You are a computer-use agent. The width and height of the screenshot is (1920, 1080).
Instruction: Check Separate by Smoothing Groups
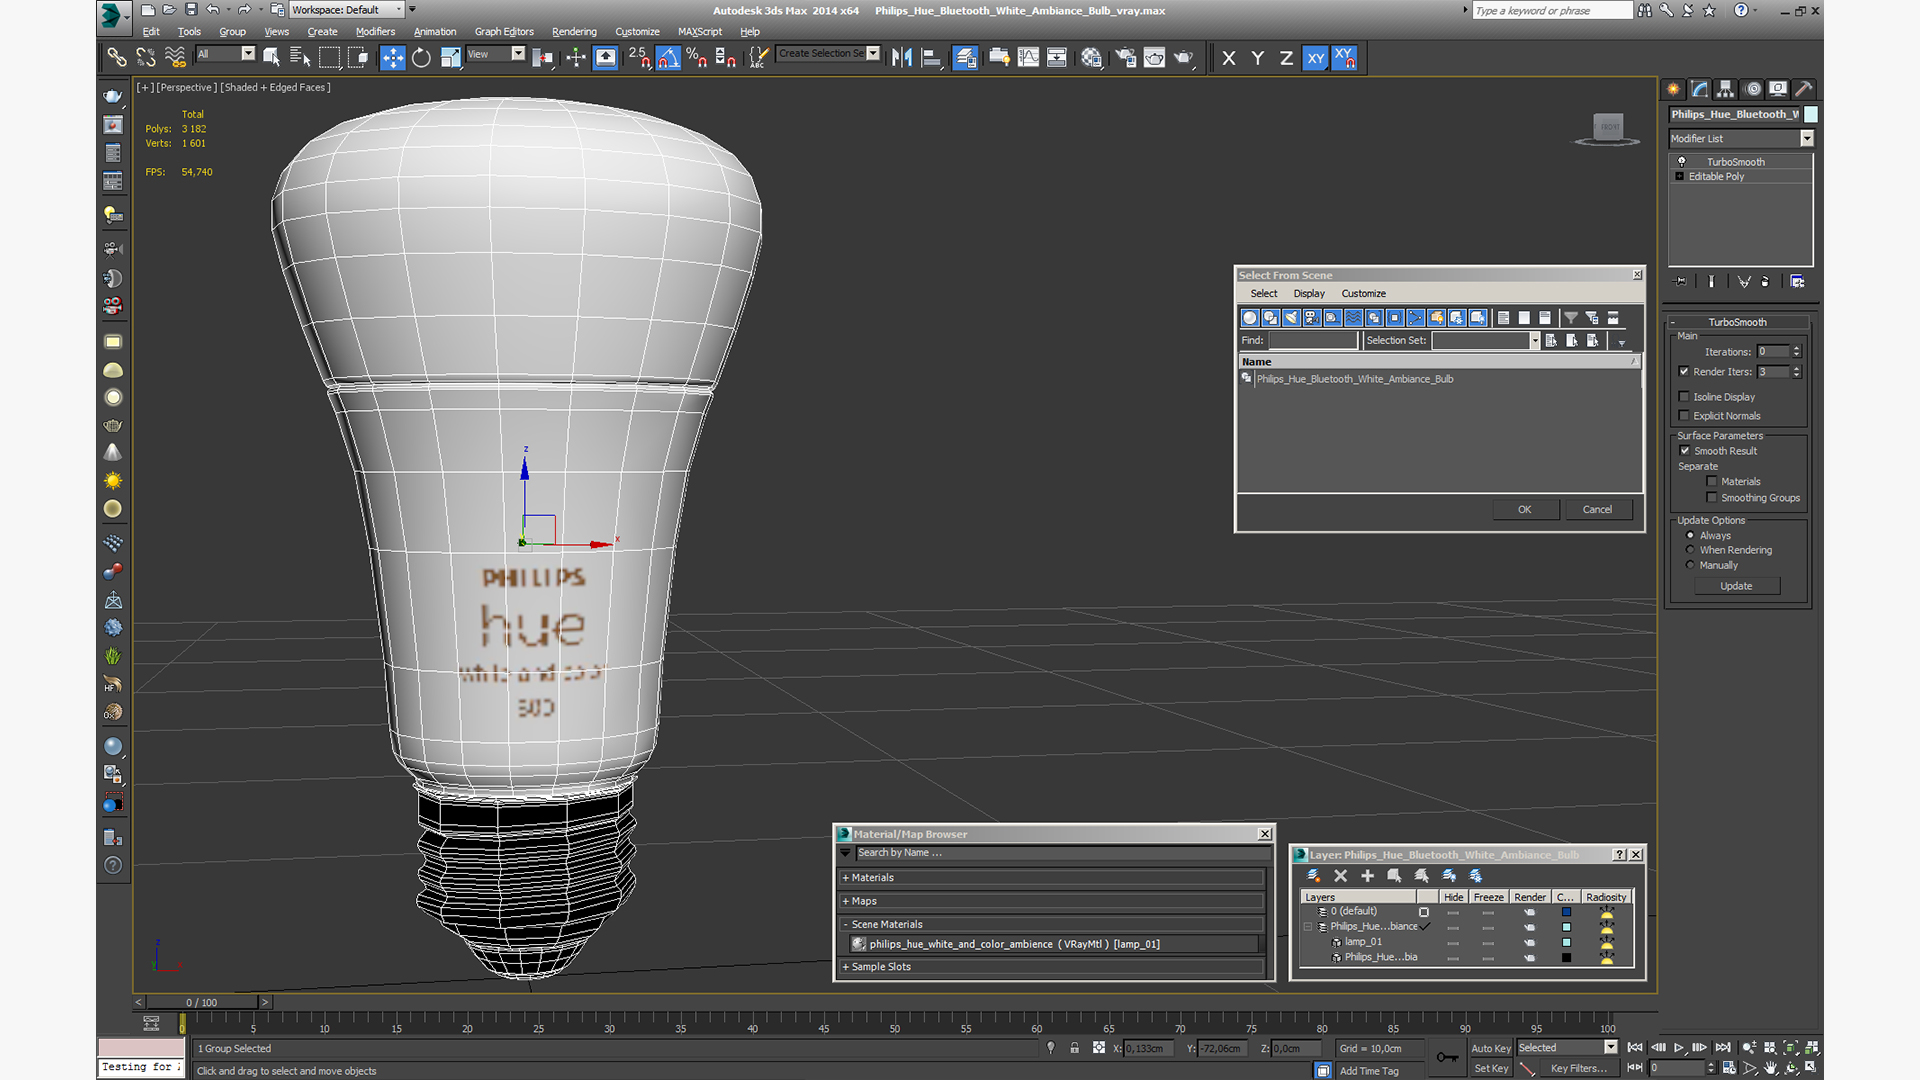tap(1712, 498)
